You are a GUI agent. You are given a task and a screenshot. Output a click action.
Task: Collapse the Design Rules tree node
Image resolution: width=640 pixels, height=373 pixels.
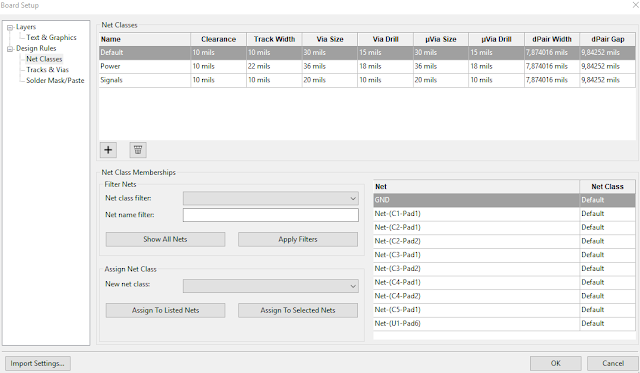pyautogui.click(x=10, y=49)
